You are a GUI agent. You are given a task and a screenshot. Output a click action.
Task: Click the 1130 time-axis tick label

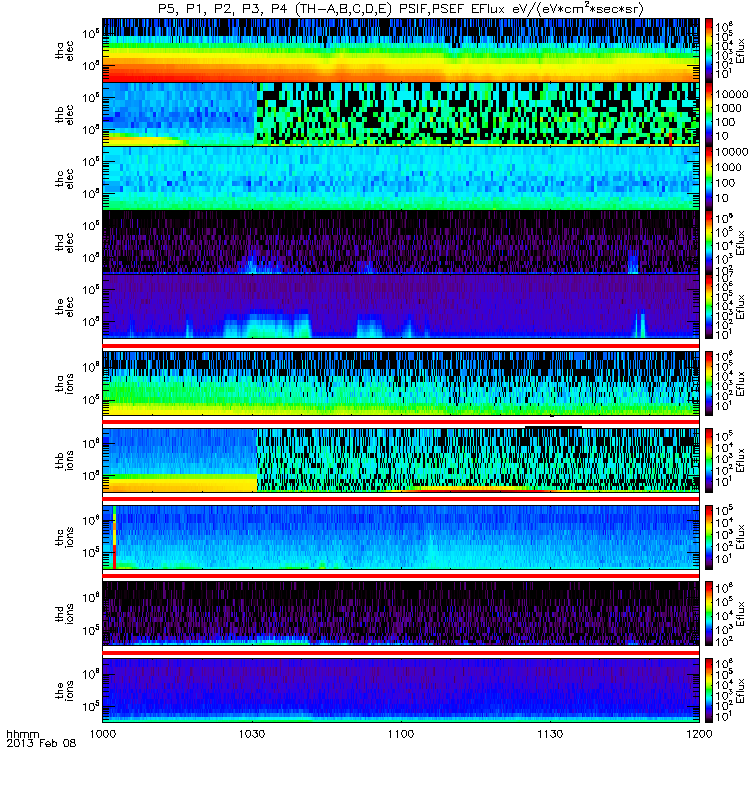(x=551, y=734)
